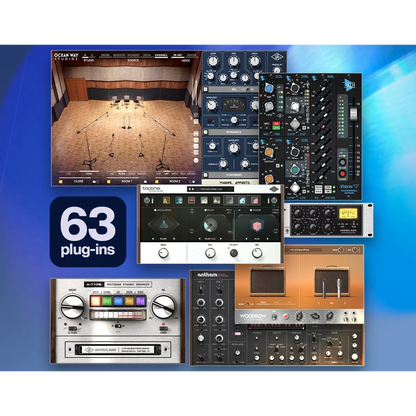This screenshot has width=416, height=416.
Task: Enable the Modulation checkbox in Topline
Action: point(155,210)
